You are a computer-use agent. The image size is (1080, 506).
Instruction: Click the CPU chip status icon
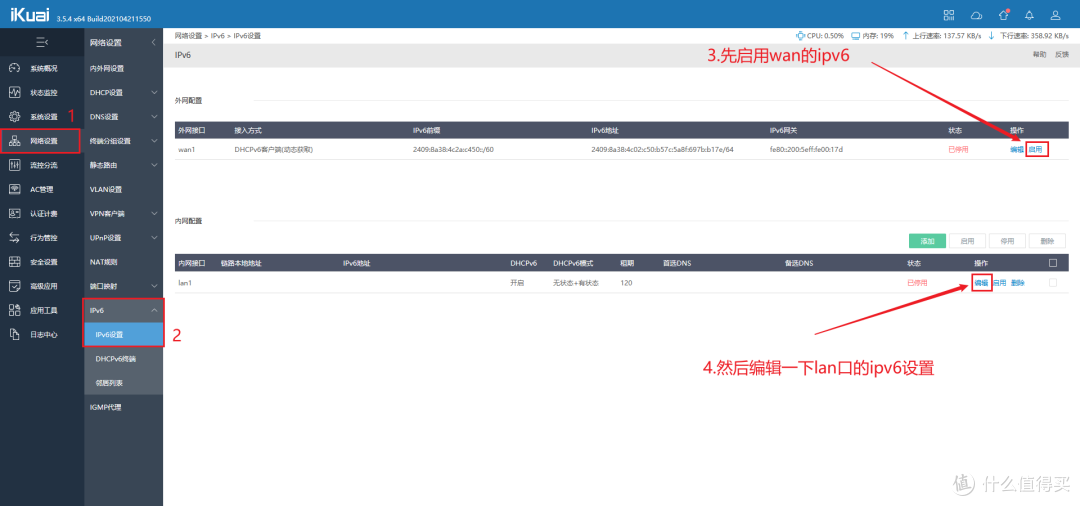coord(800,35)
